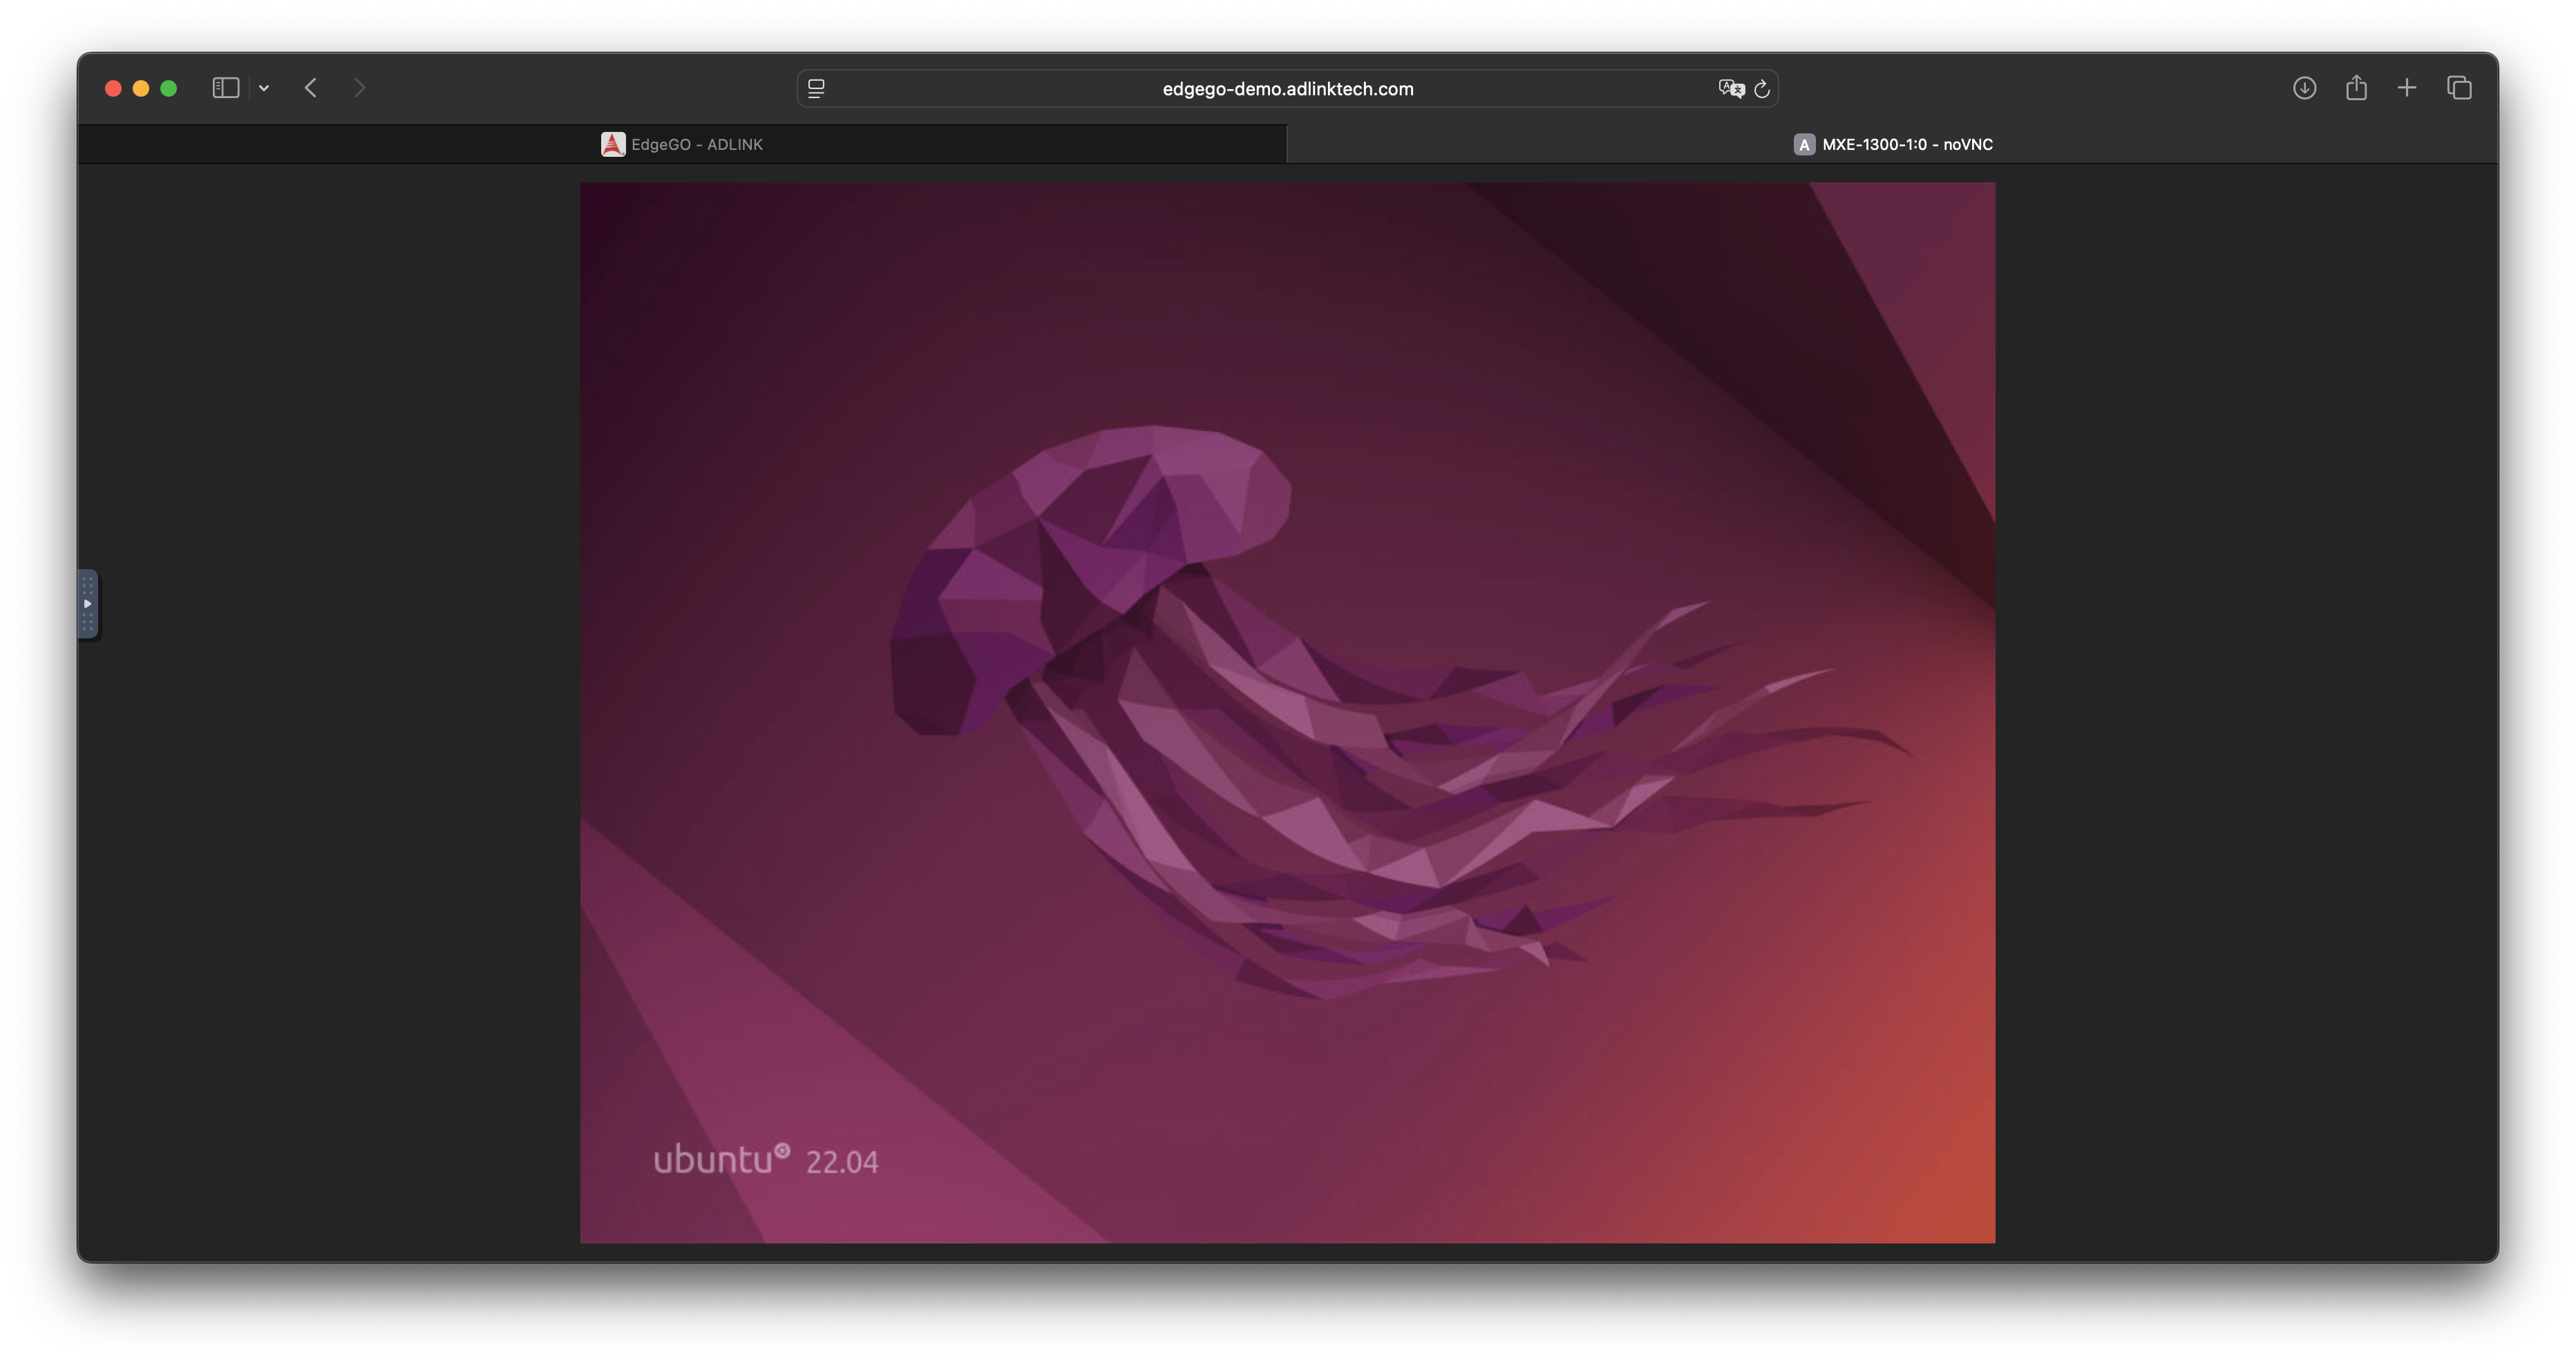Open the page menu icon in address bar

816,89
